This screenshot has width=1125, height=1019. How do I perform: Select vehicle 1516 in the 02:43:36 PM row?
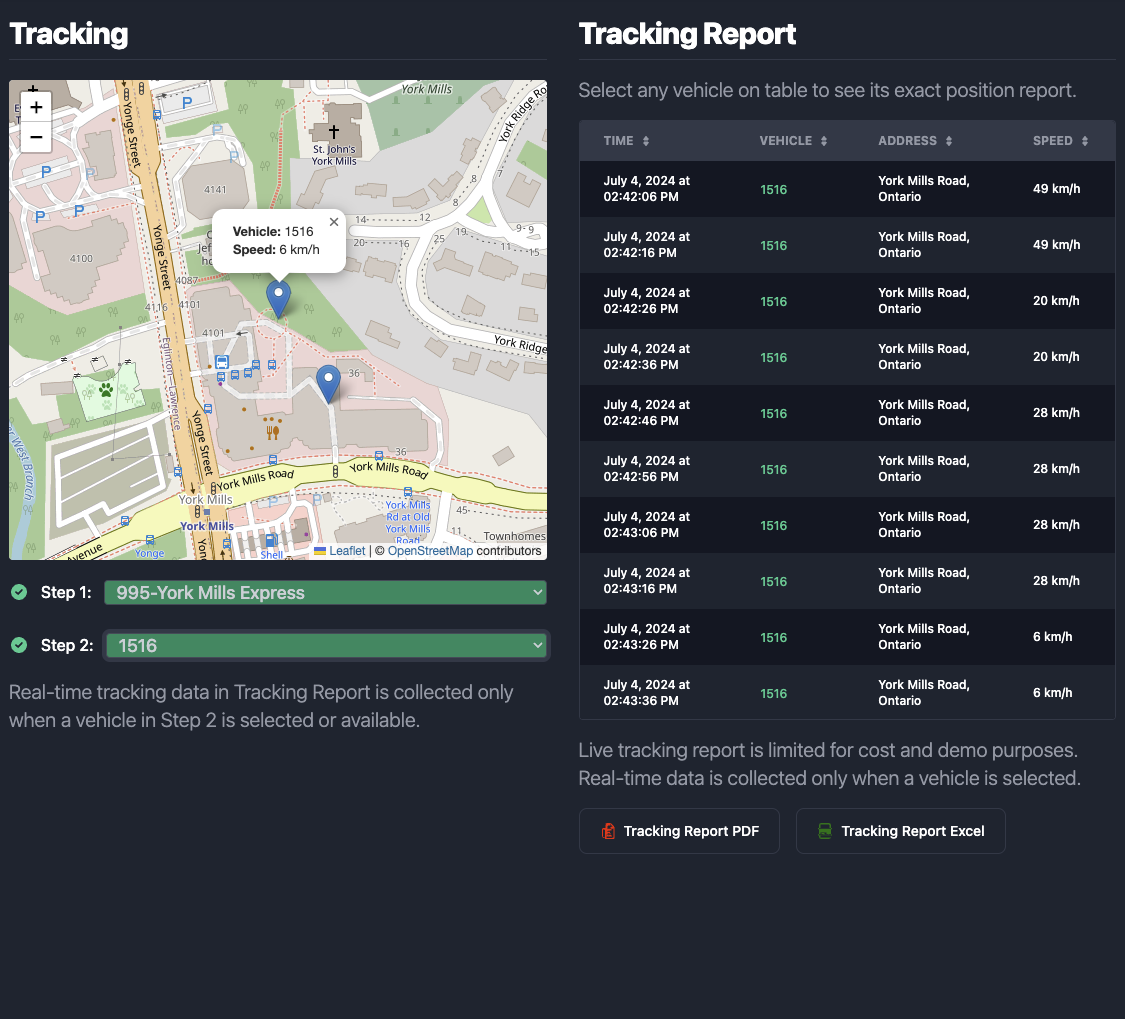773,693
